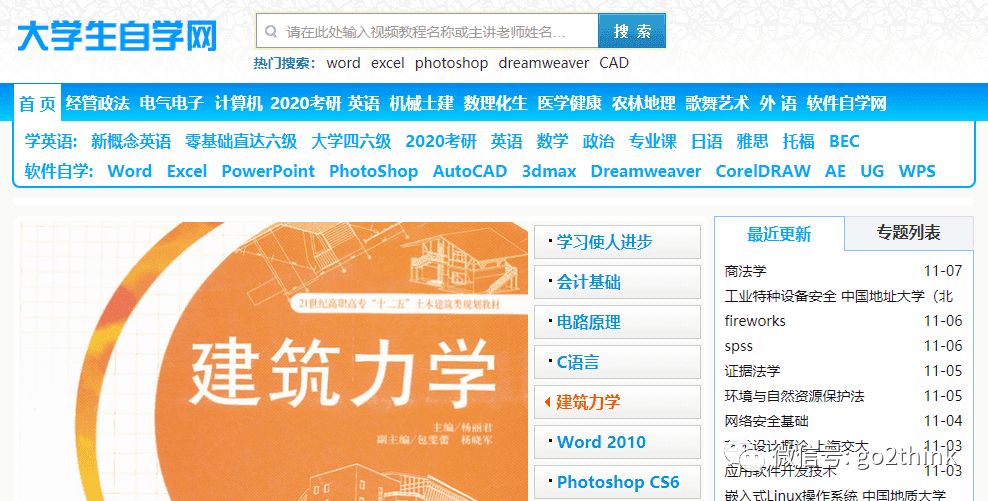Open 工业特种设备安全 entry
This screenshot has width=988, height=501.
point(839,296)
